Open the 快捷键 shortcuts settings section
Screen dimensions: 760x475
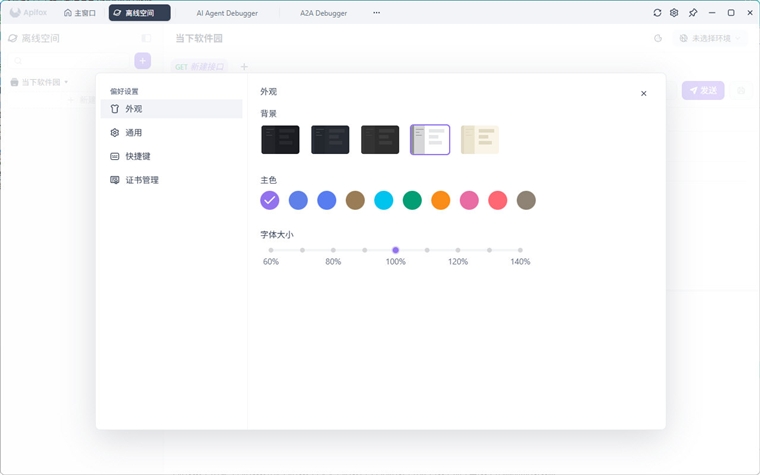(x=171, y=157)
